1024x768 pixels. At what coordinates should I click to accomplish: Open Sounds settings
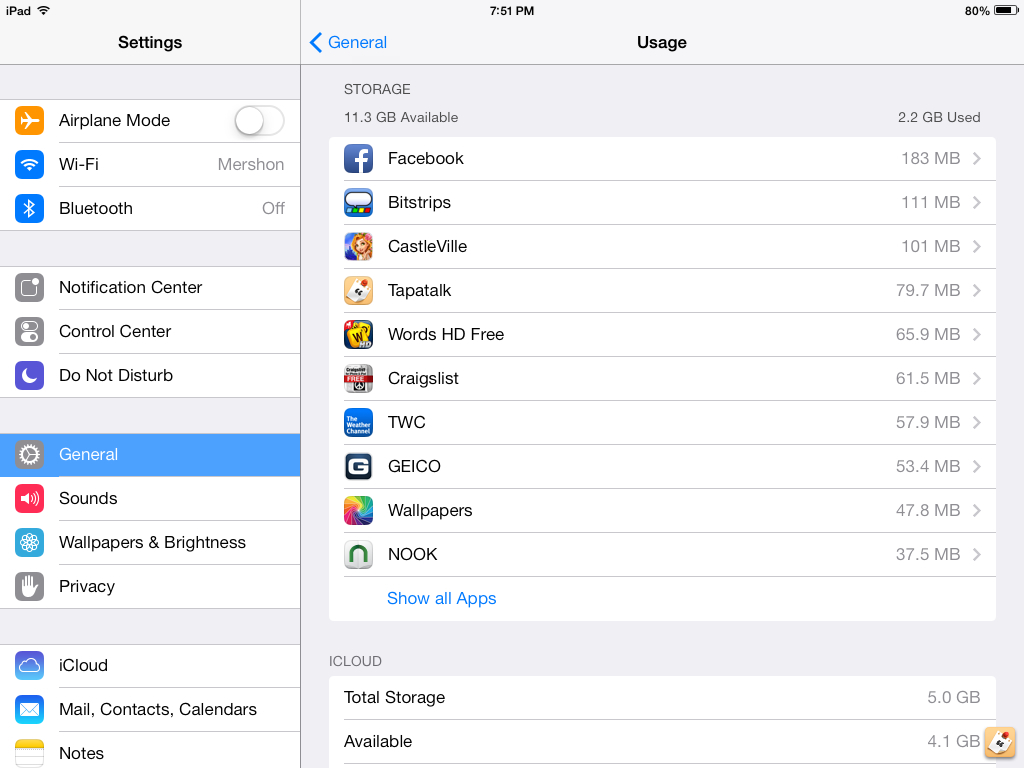150,499
